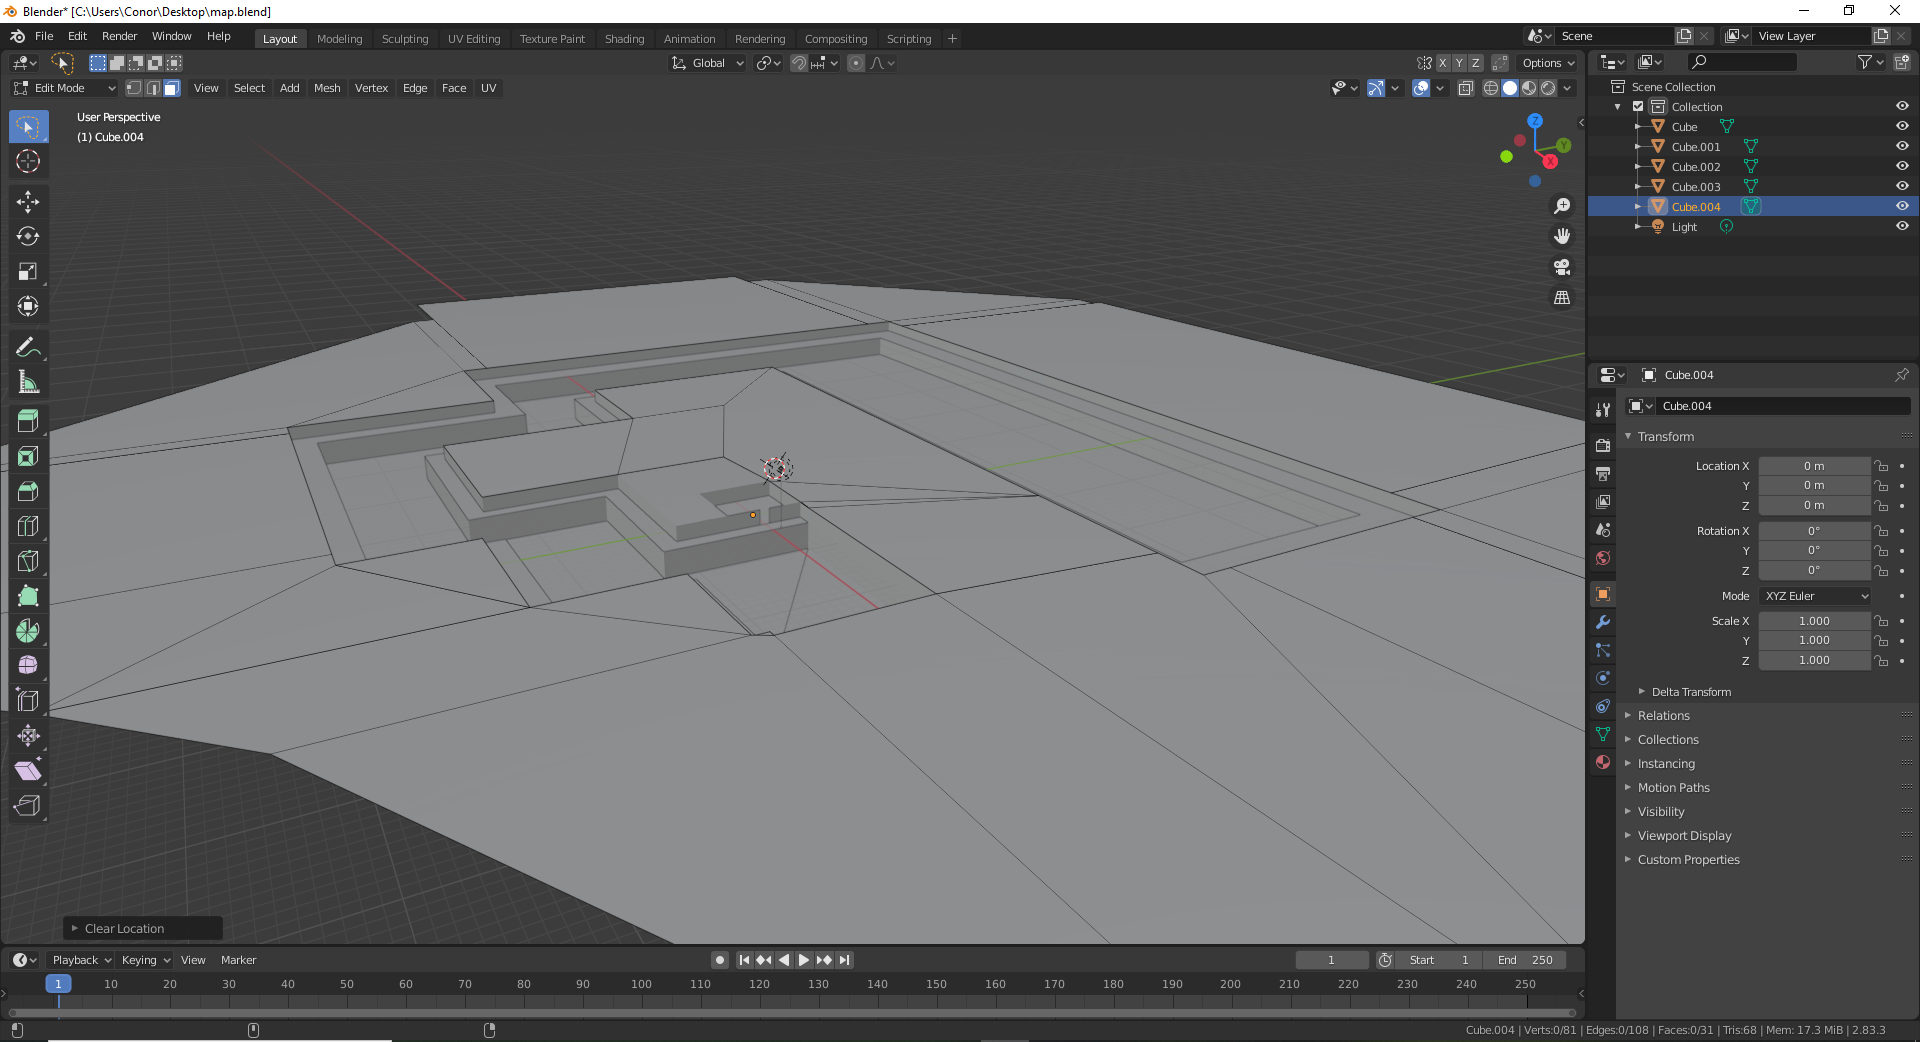The image size is (1920, 1042).
Task: Enable edge select mode
Action: (153, 88)
